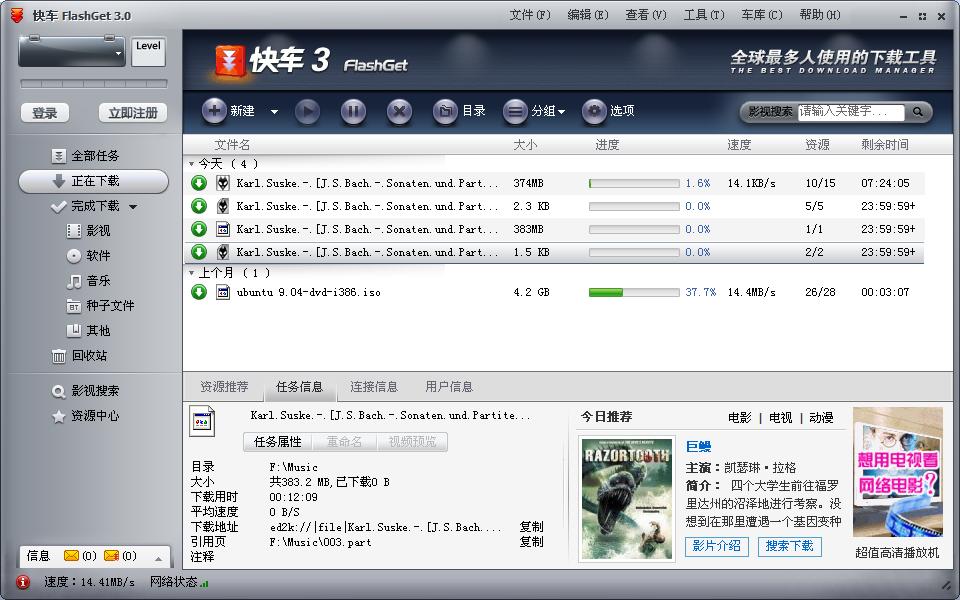Screen dimensions: 960x600
Task: Select the 电影 recommendation category
Action: 740,418
